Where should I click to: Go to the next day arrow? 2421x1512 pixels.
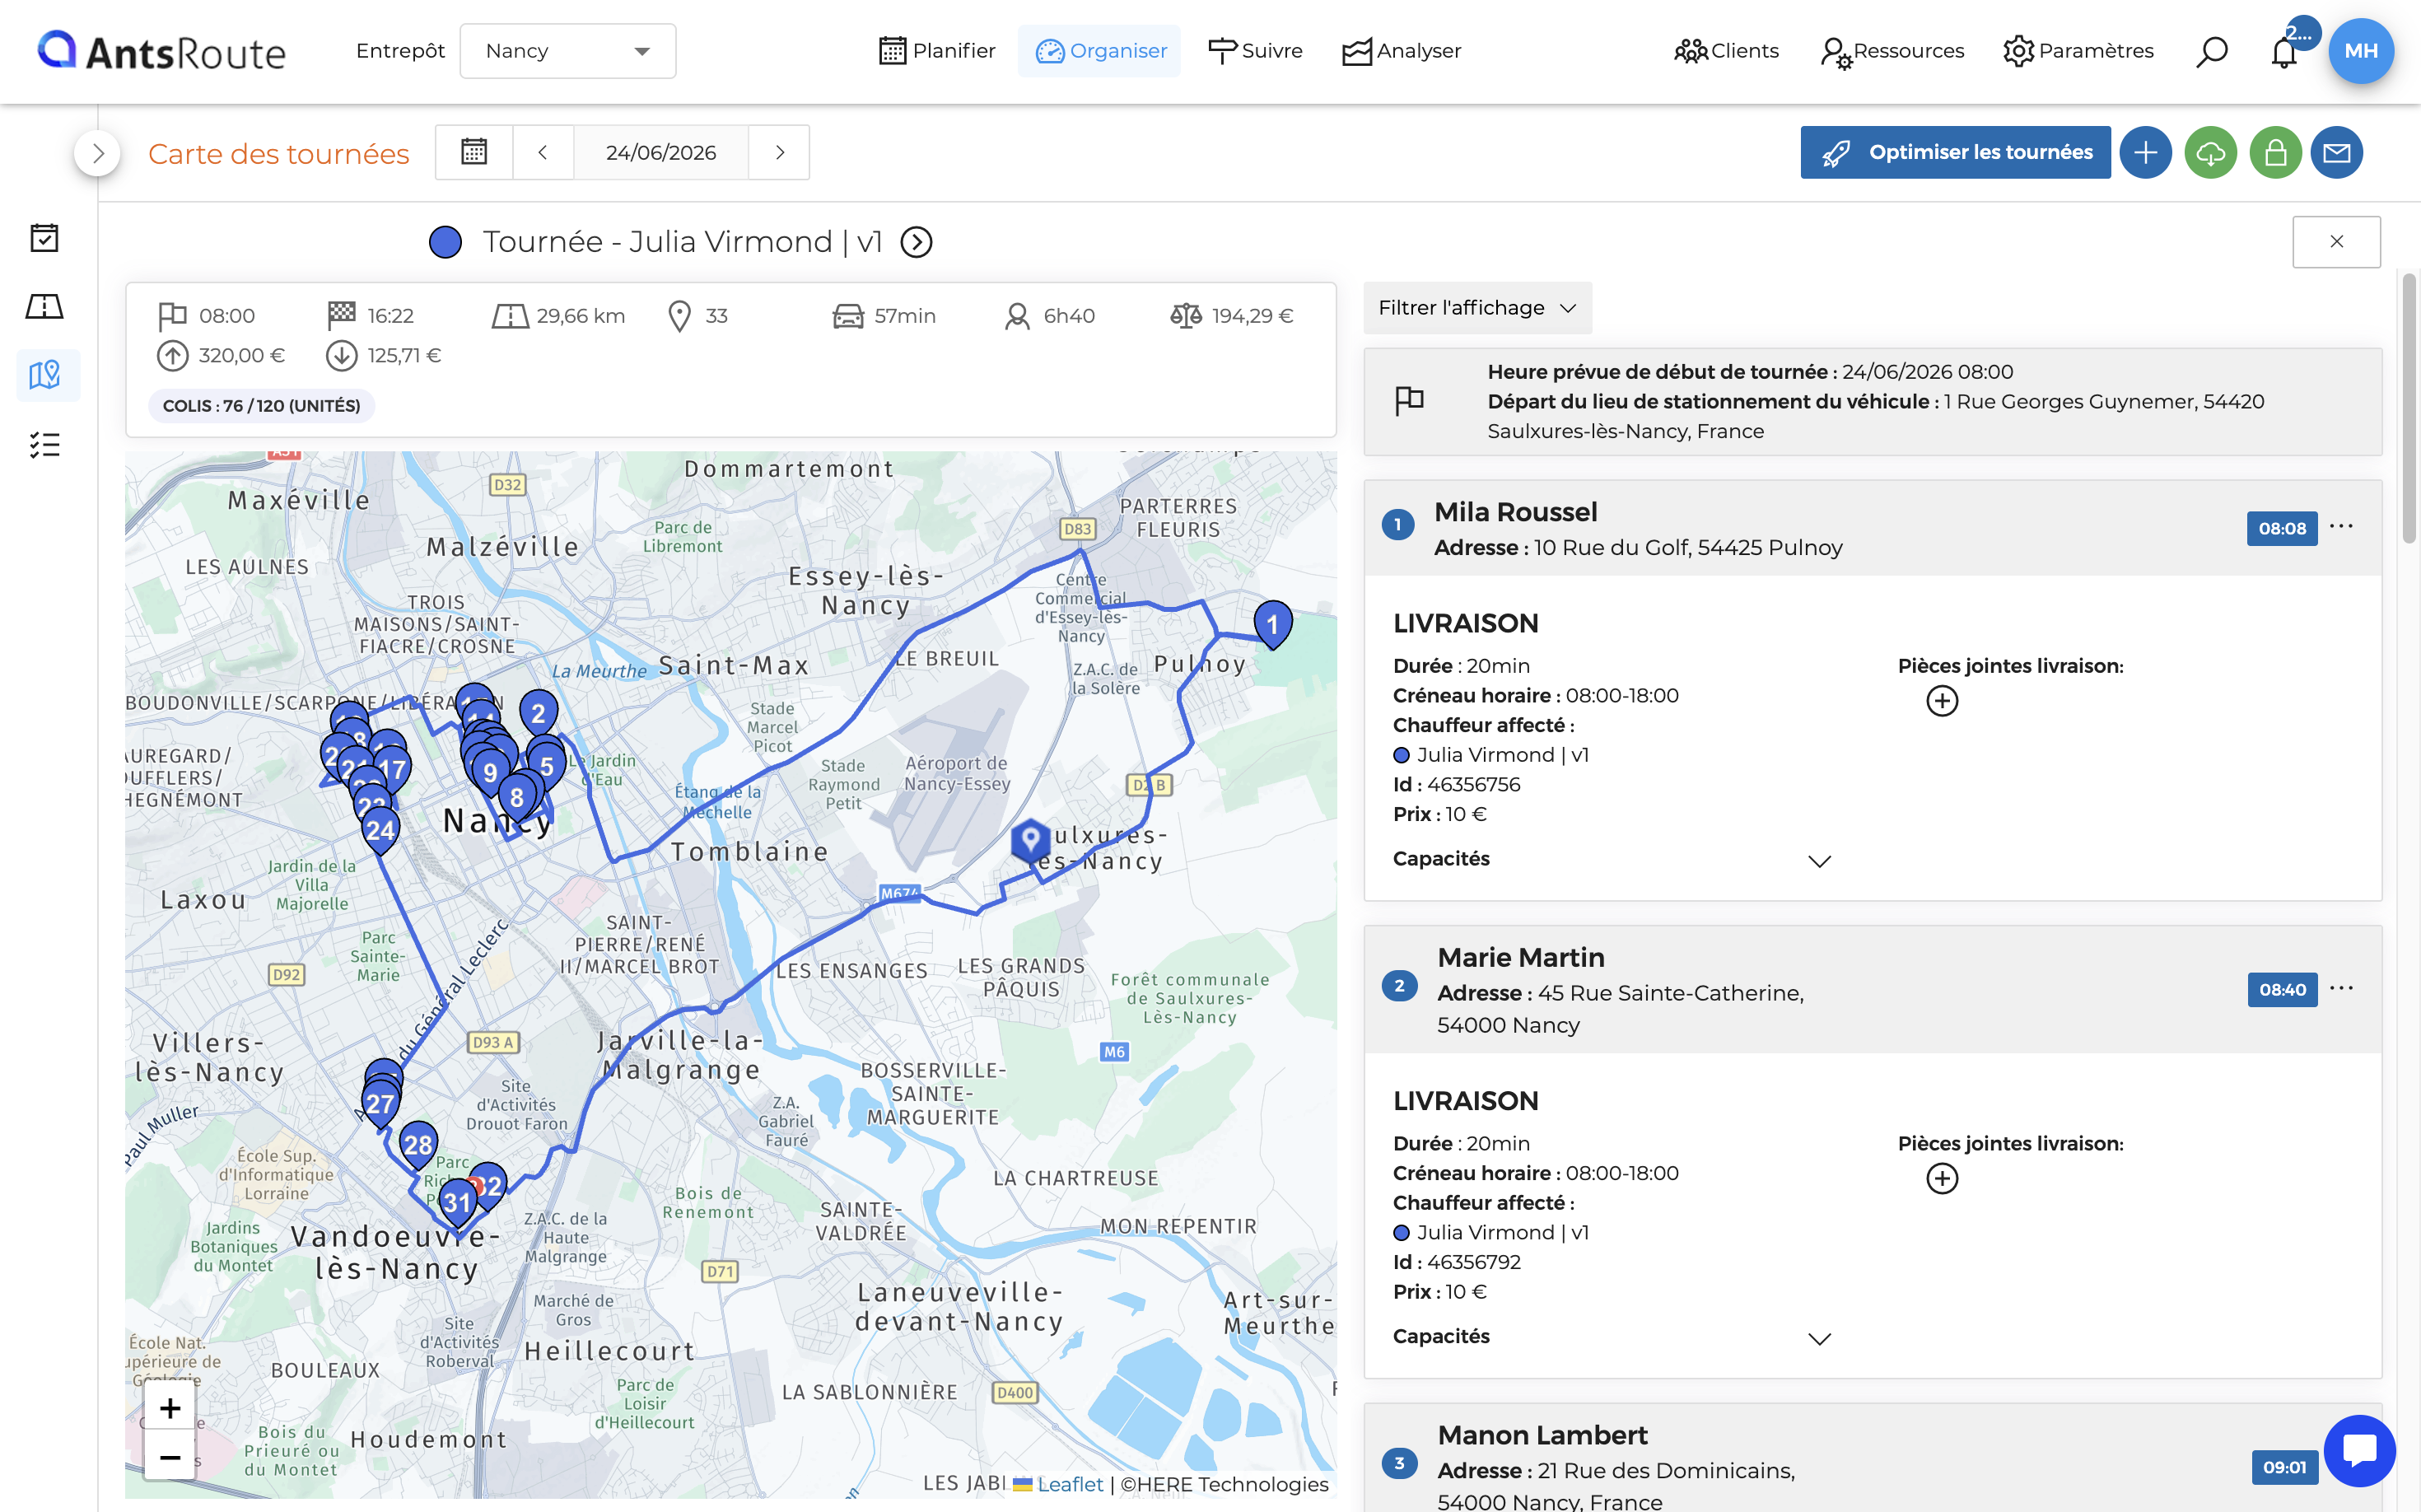[780, 152]
